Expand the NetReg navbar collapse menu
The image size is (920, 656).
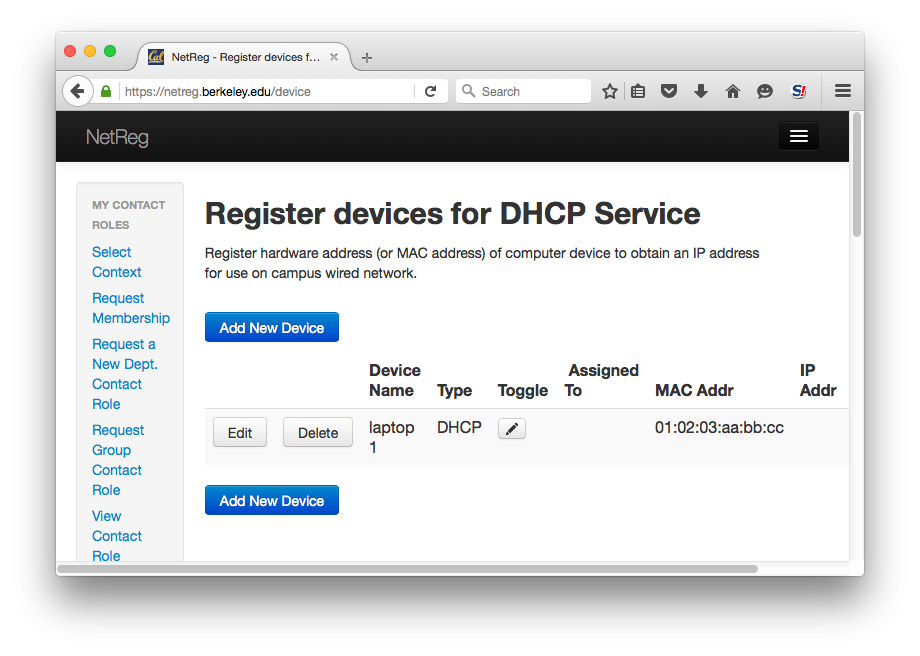tap(799, 136)
